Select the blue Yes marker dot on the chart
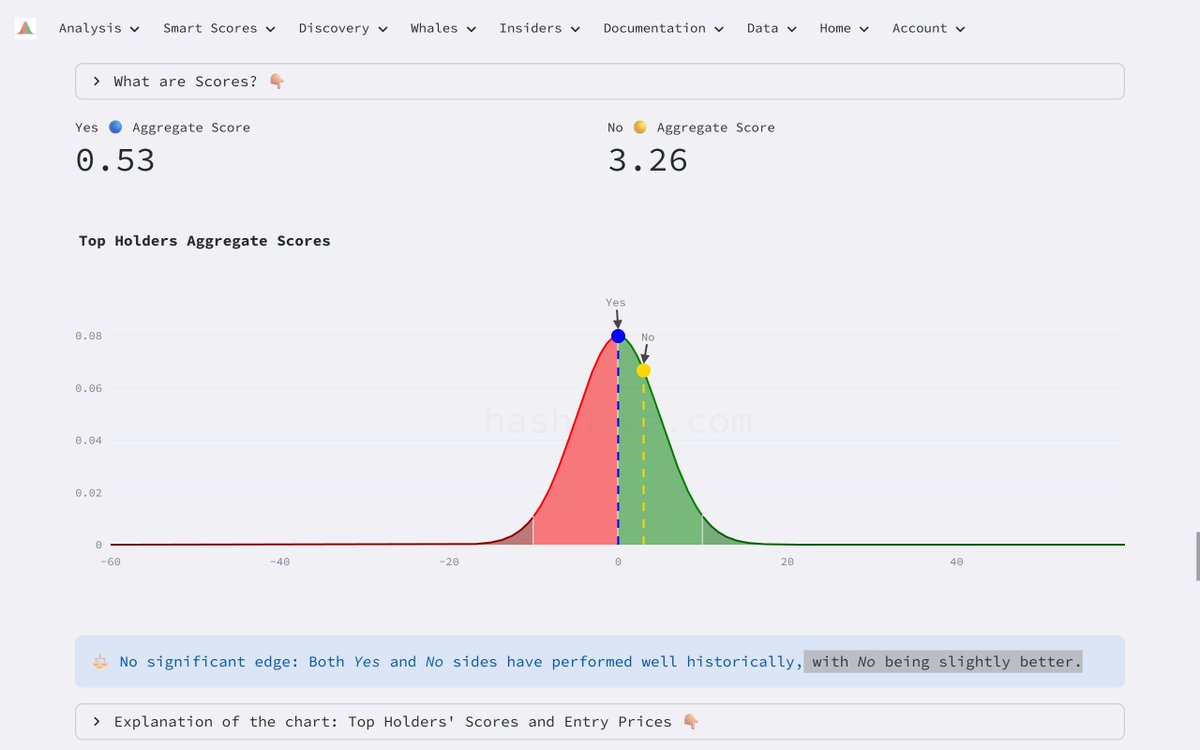This screenshot has width=1200, height=750. tap(618, 335)
